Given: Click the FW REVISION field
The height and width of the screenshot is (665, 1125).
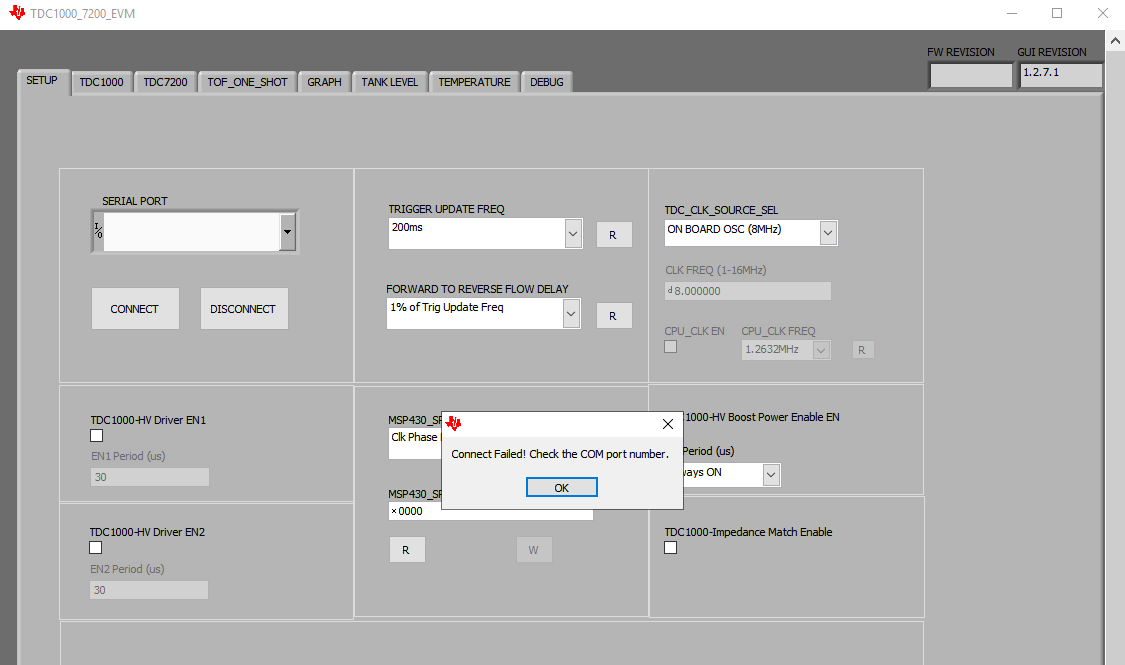Looking at the screenshot, I should coord(971,75).
